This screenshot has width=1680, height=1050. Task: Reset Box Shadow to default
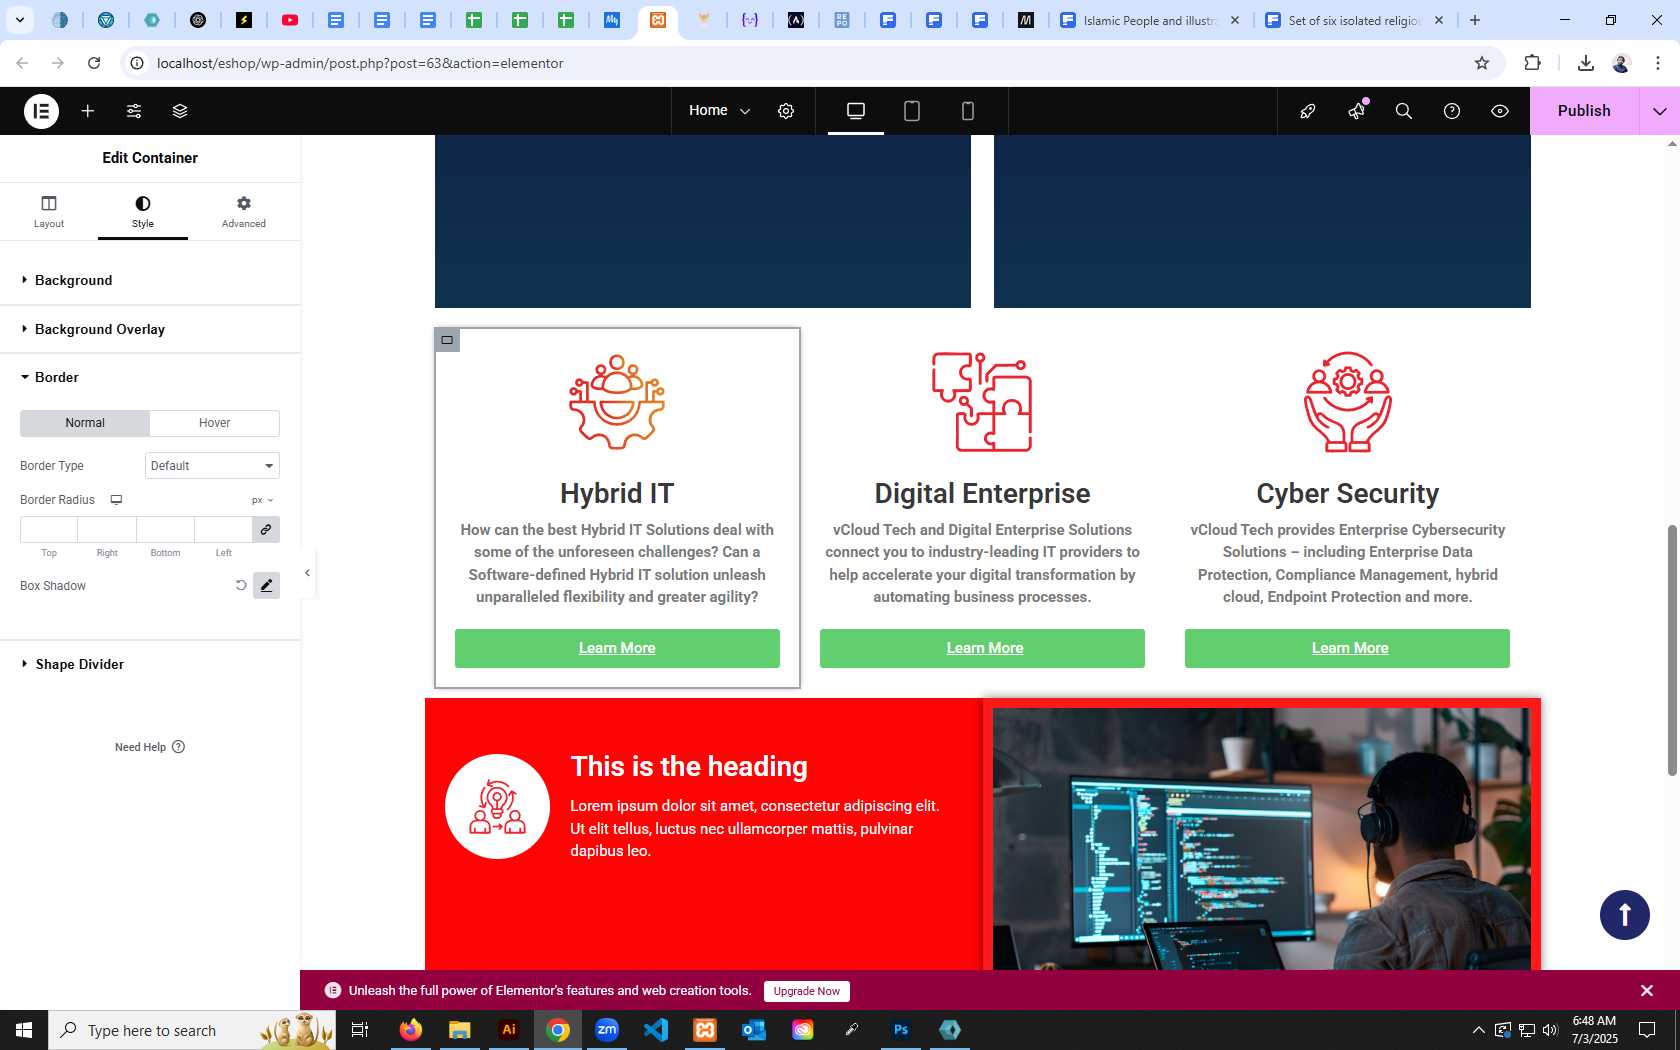pos(241,585)
